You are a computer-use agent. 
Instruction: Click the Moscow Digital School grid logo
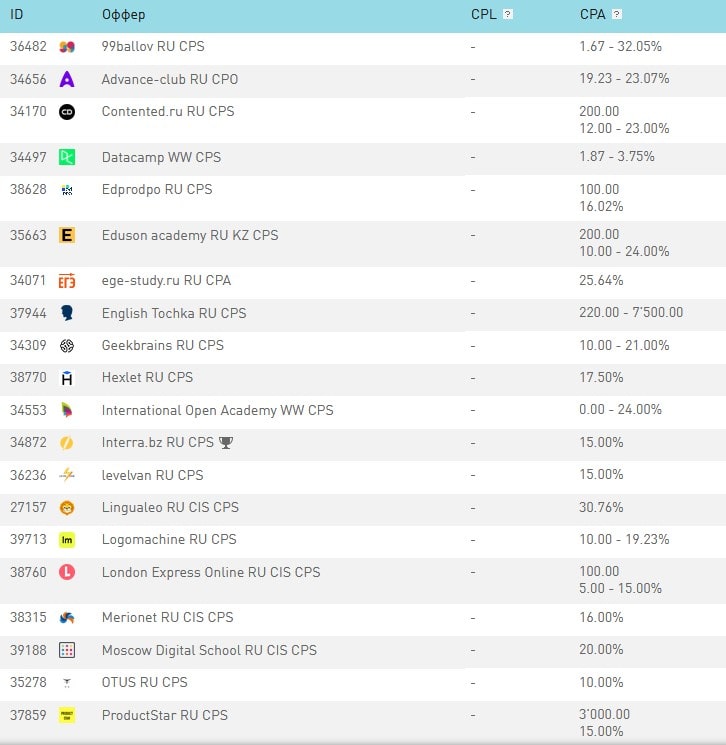67,650
